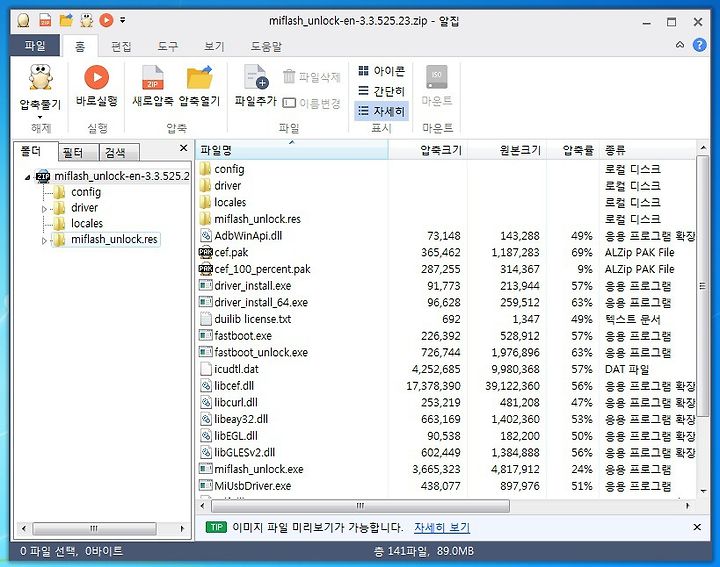Collapse the miflash_unlock root tree node
720x567 pixels.
(x=28, y=177)
